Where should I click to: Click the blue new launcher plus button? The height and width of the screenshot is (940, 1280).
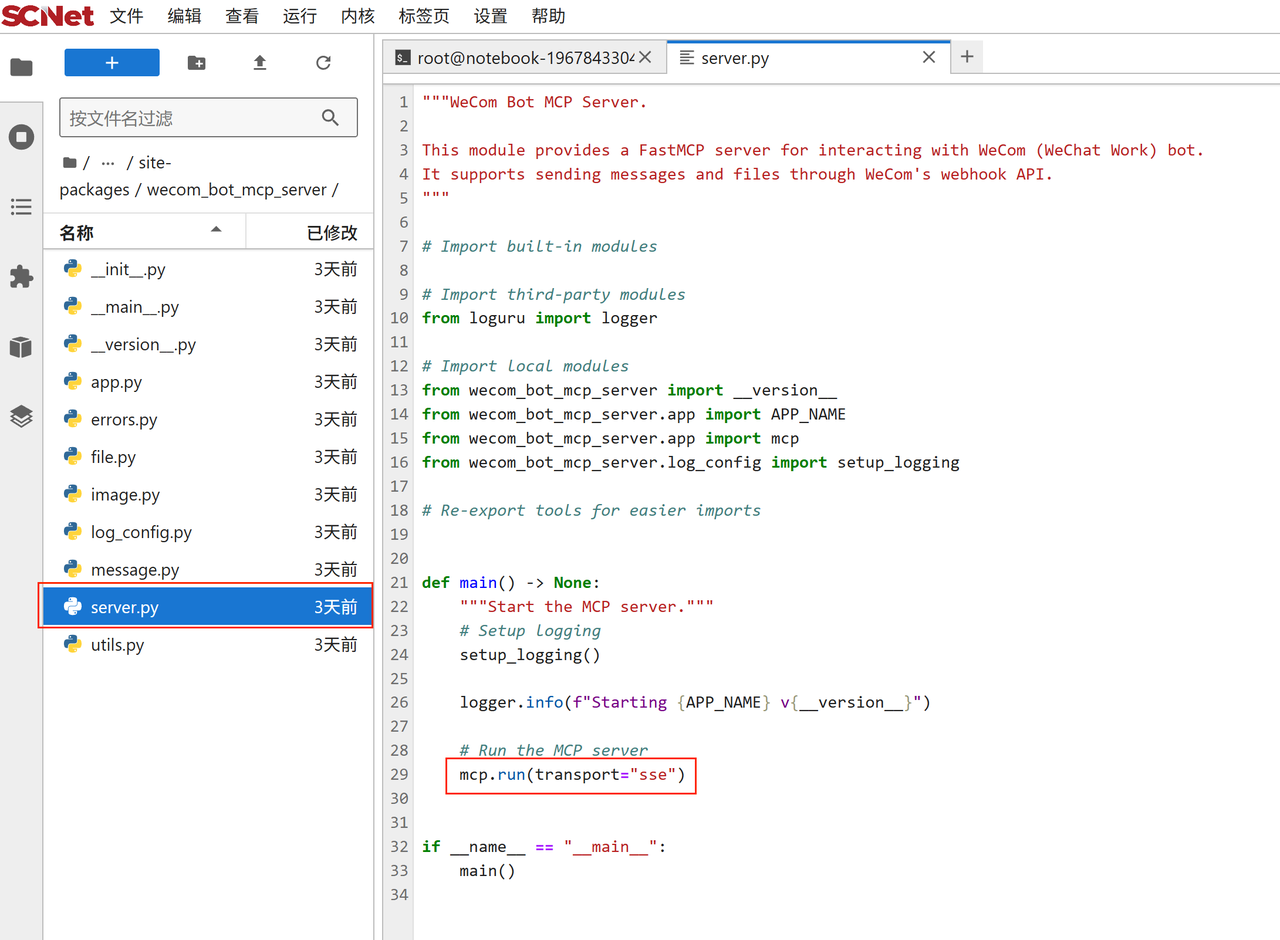(x=112, y=63)
